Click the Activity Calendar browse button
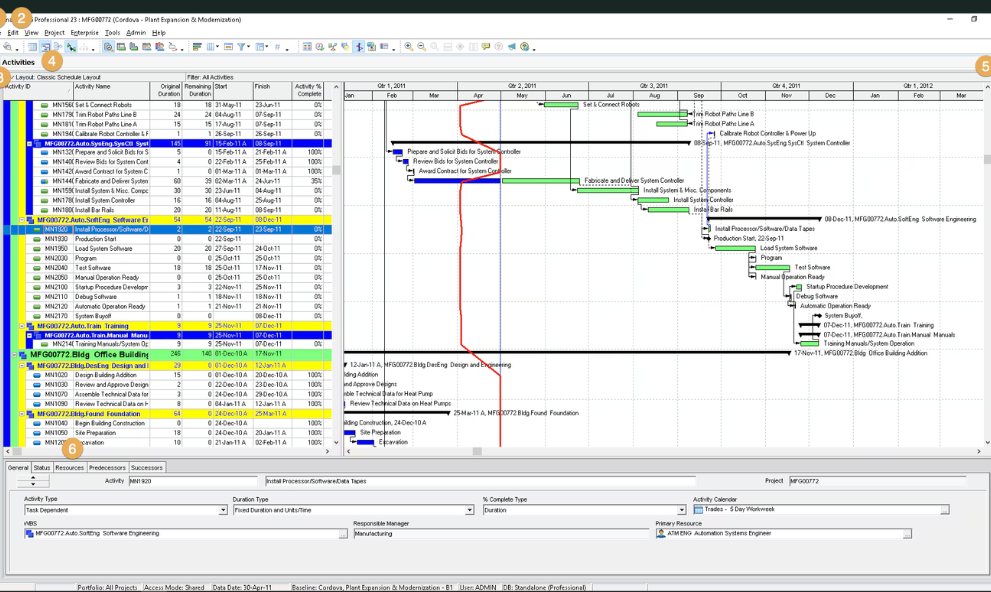Viewport: 991px width, 592px height. [944, 510]
